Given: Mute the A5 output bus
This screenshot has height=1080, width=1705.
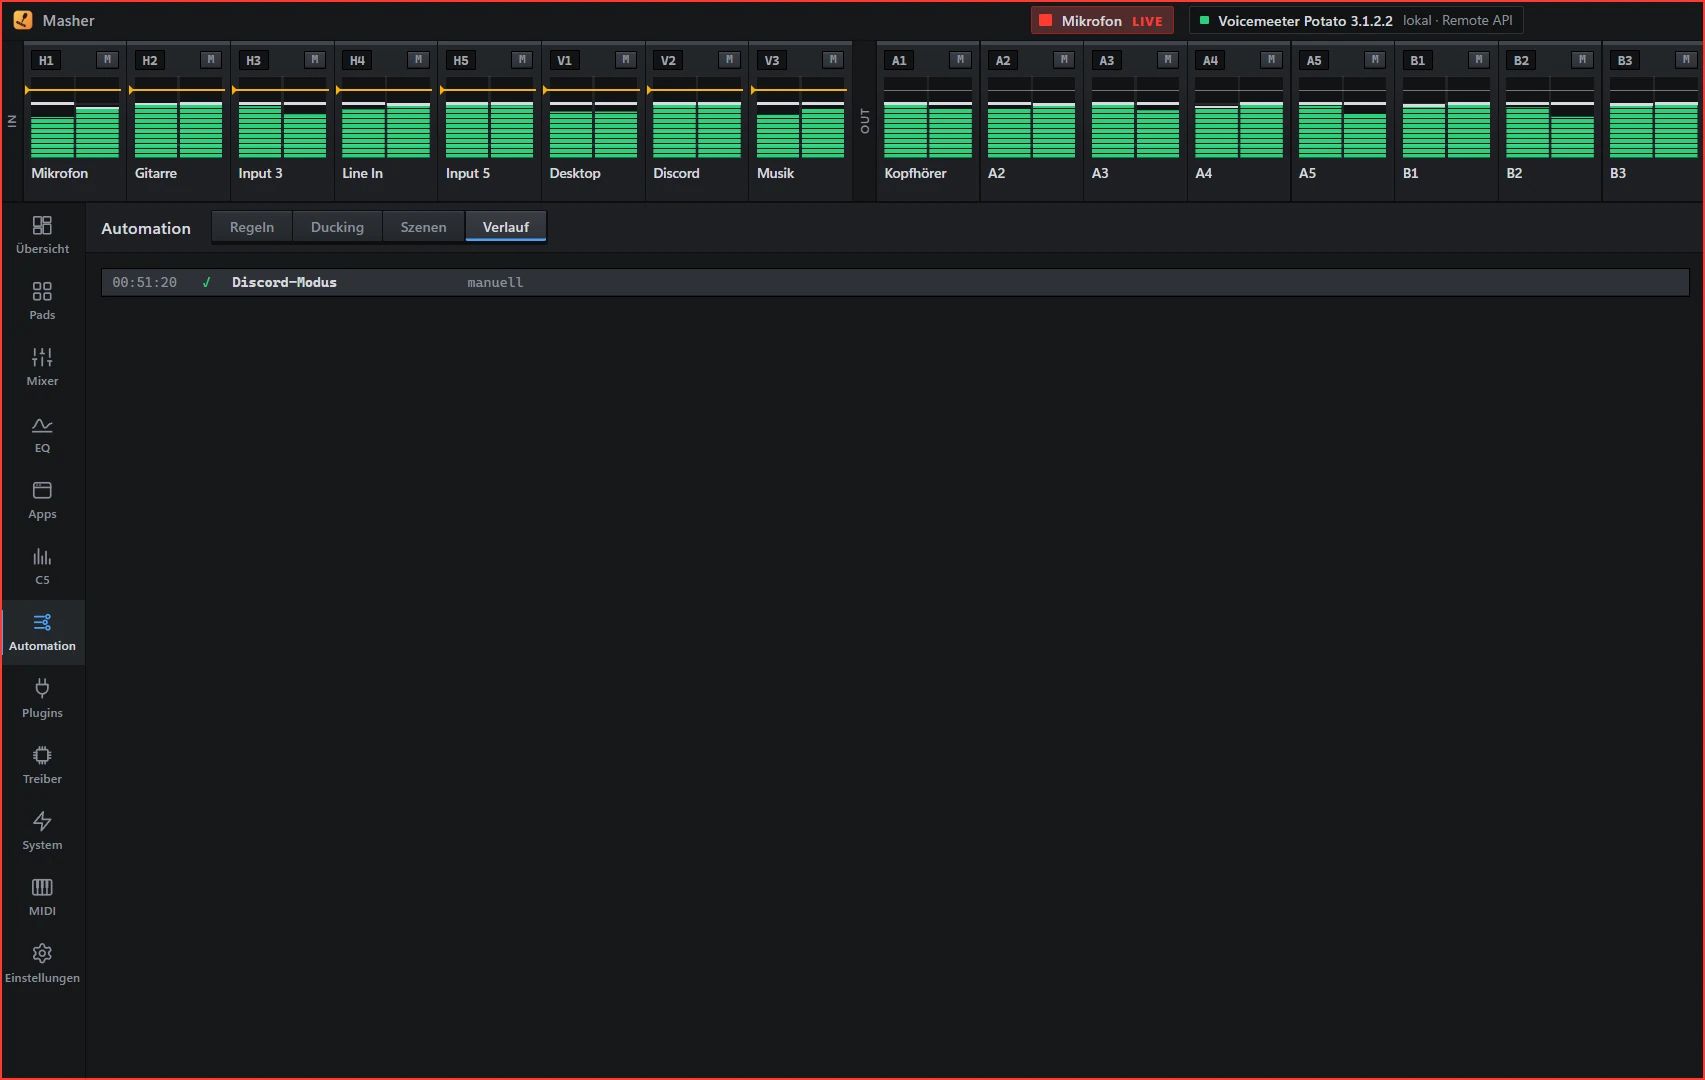Looking at the screenshot, I should tap(1375, 60).
